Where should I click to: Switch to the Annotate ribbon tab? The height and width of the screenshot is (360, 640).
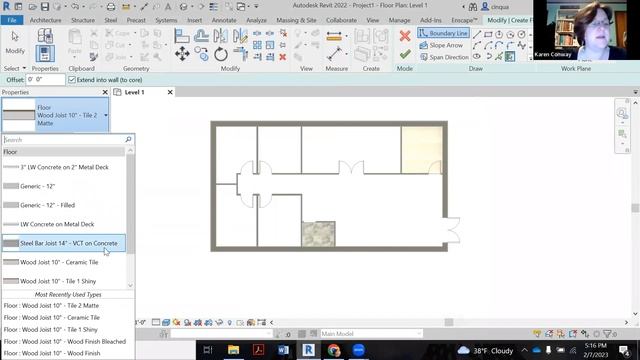point(224,20)
